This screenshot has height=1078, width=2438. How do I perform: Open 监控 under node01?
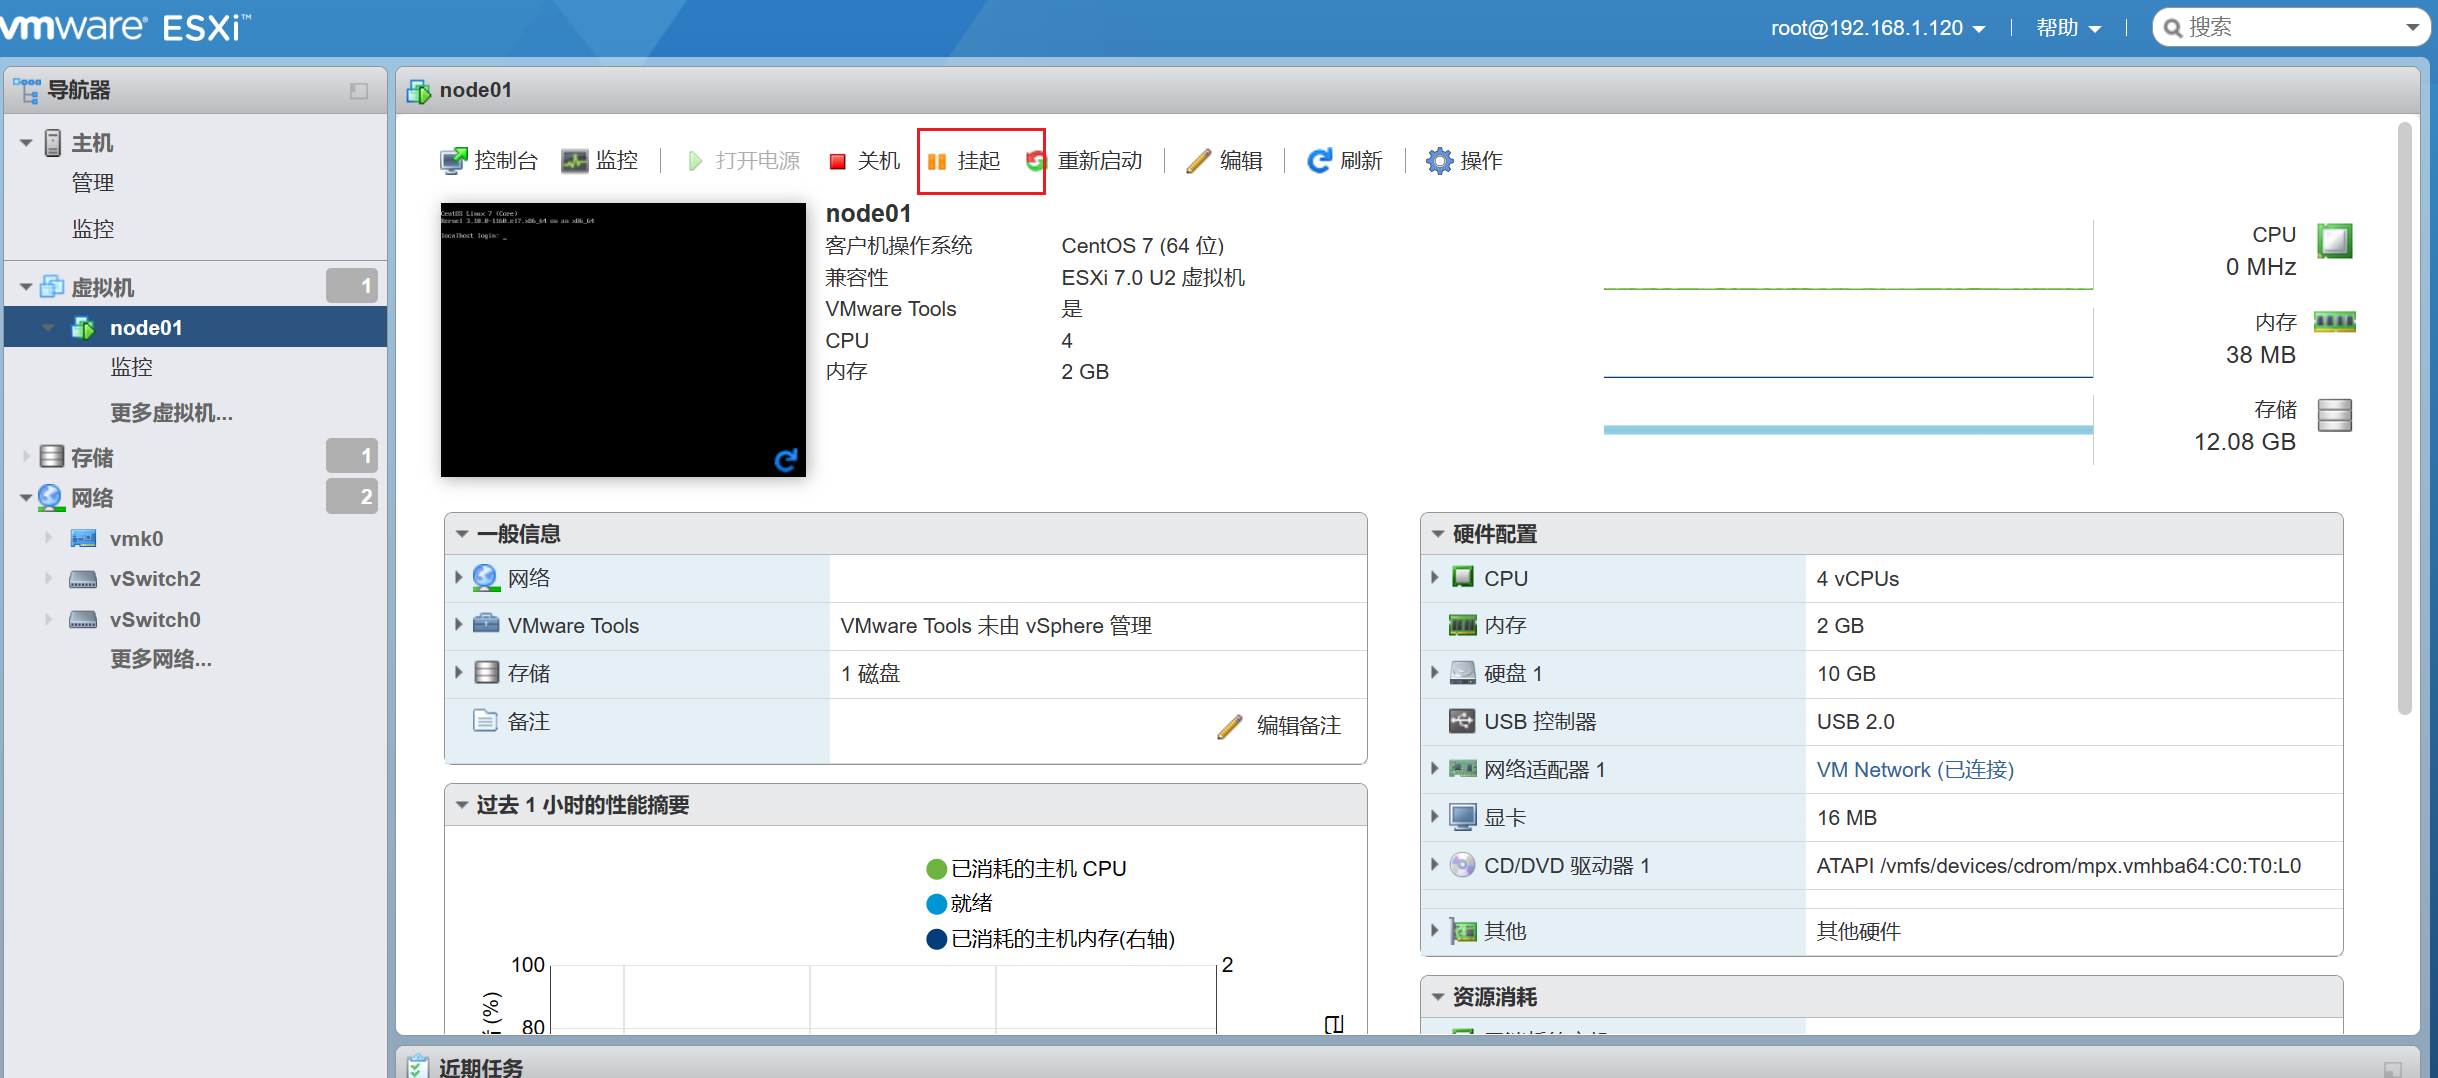coord(132,367)
